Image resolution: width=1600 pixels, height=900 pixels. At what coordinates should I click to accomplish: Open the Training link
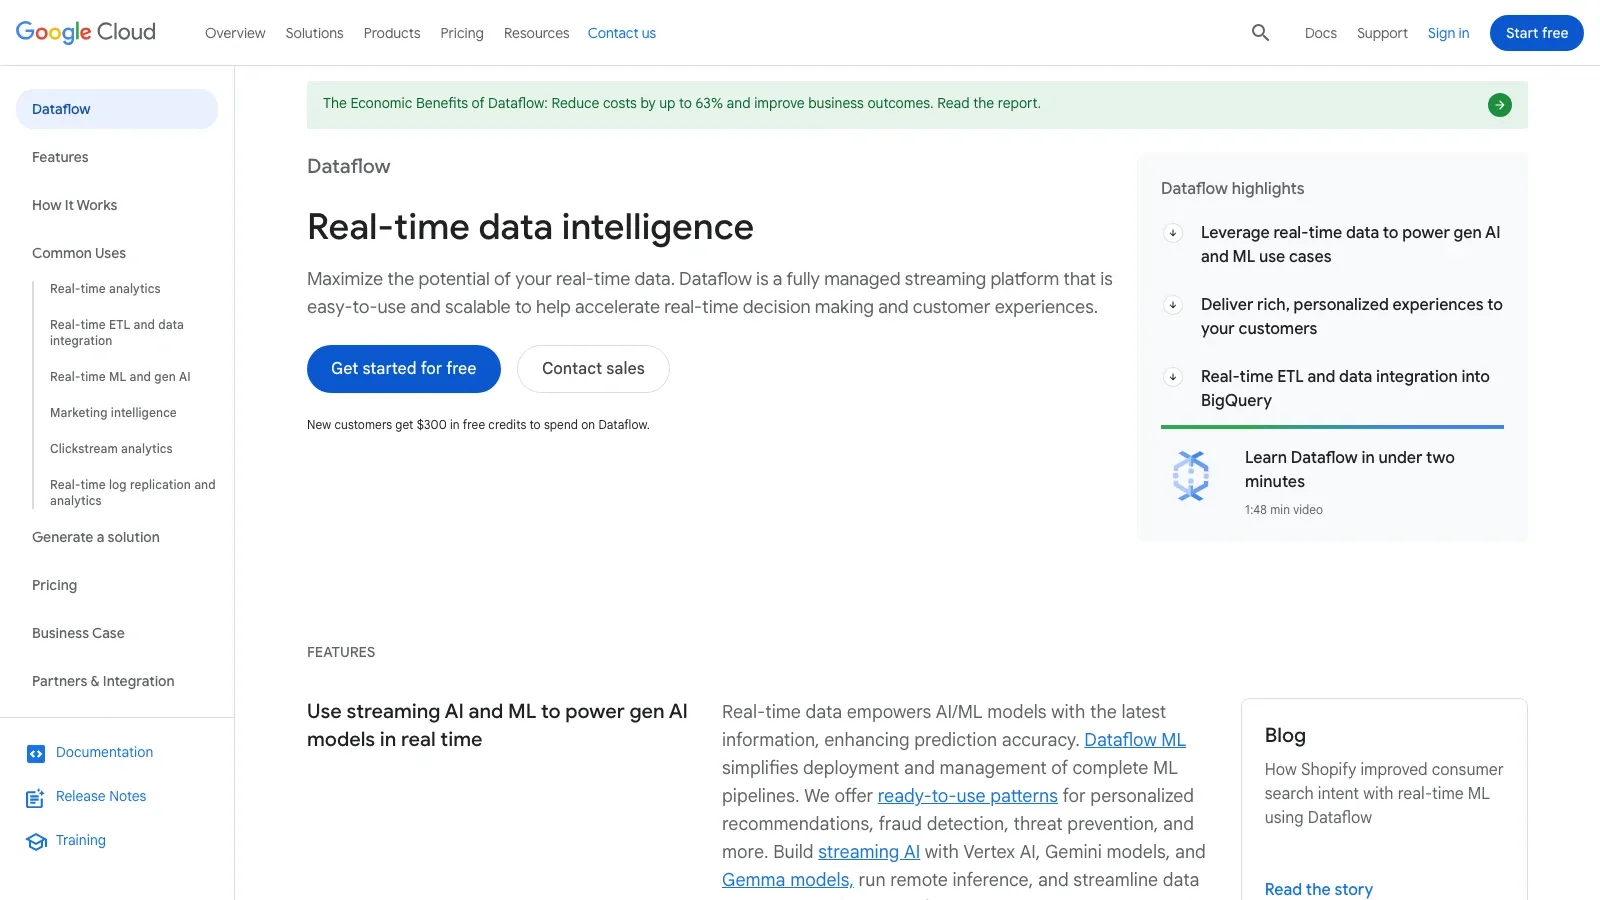coord(81,840)
